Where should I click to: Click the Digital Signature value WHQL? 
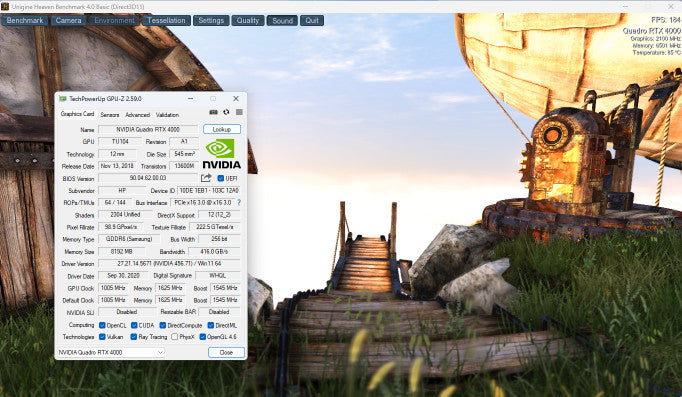pos(218,276)
